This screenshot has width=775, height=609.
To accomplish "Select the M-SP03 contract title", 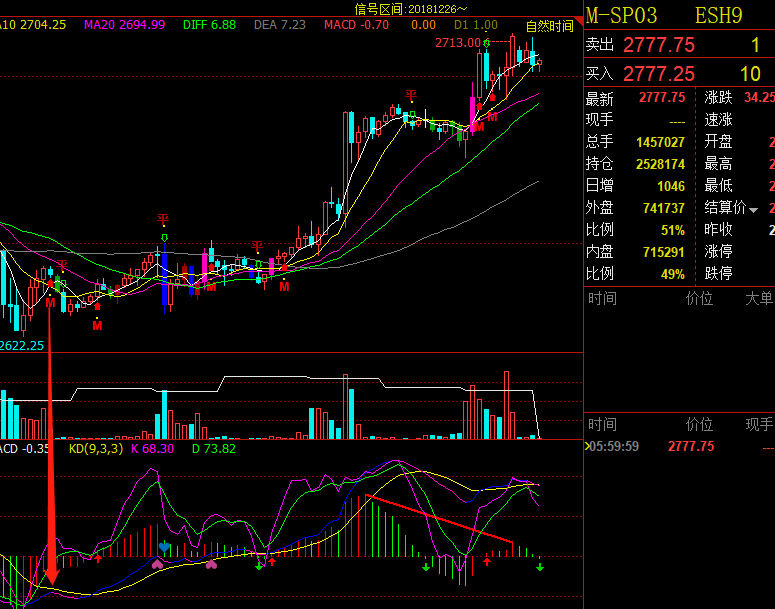I will tap(622, 15).
